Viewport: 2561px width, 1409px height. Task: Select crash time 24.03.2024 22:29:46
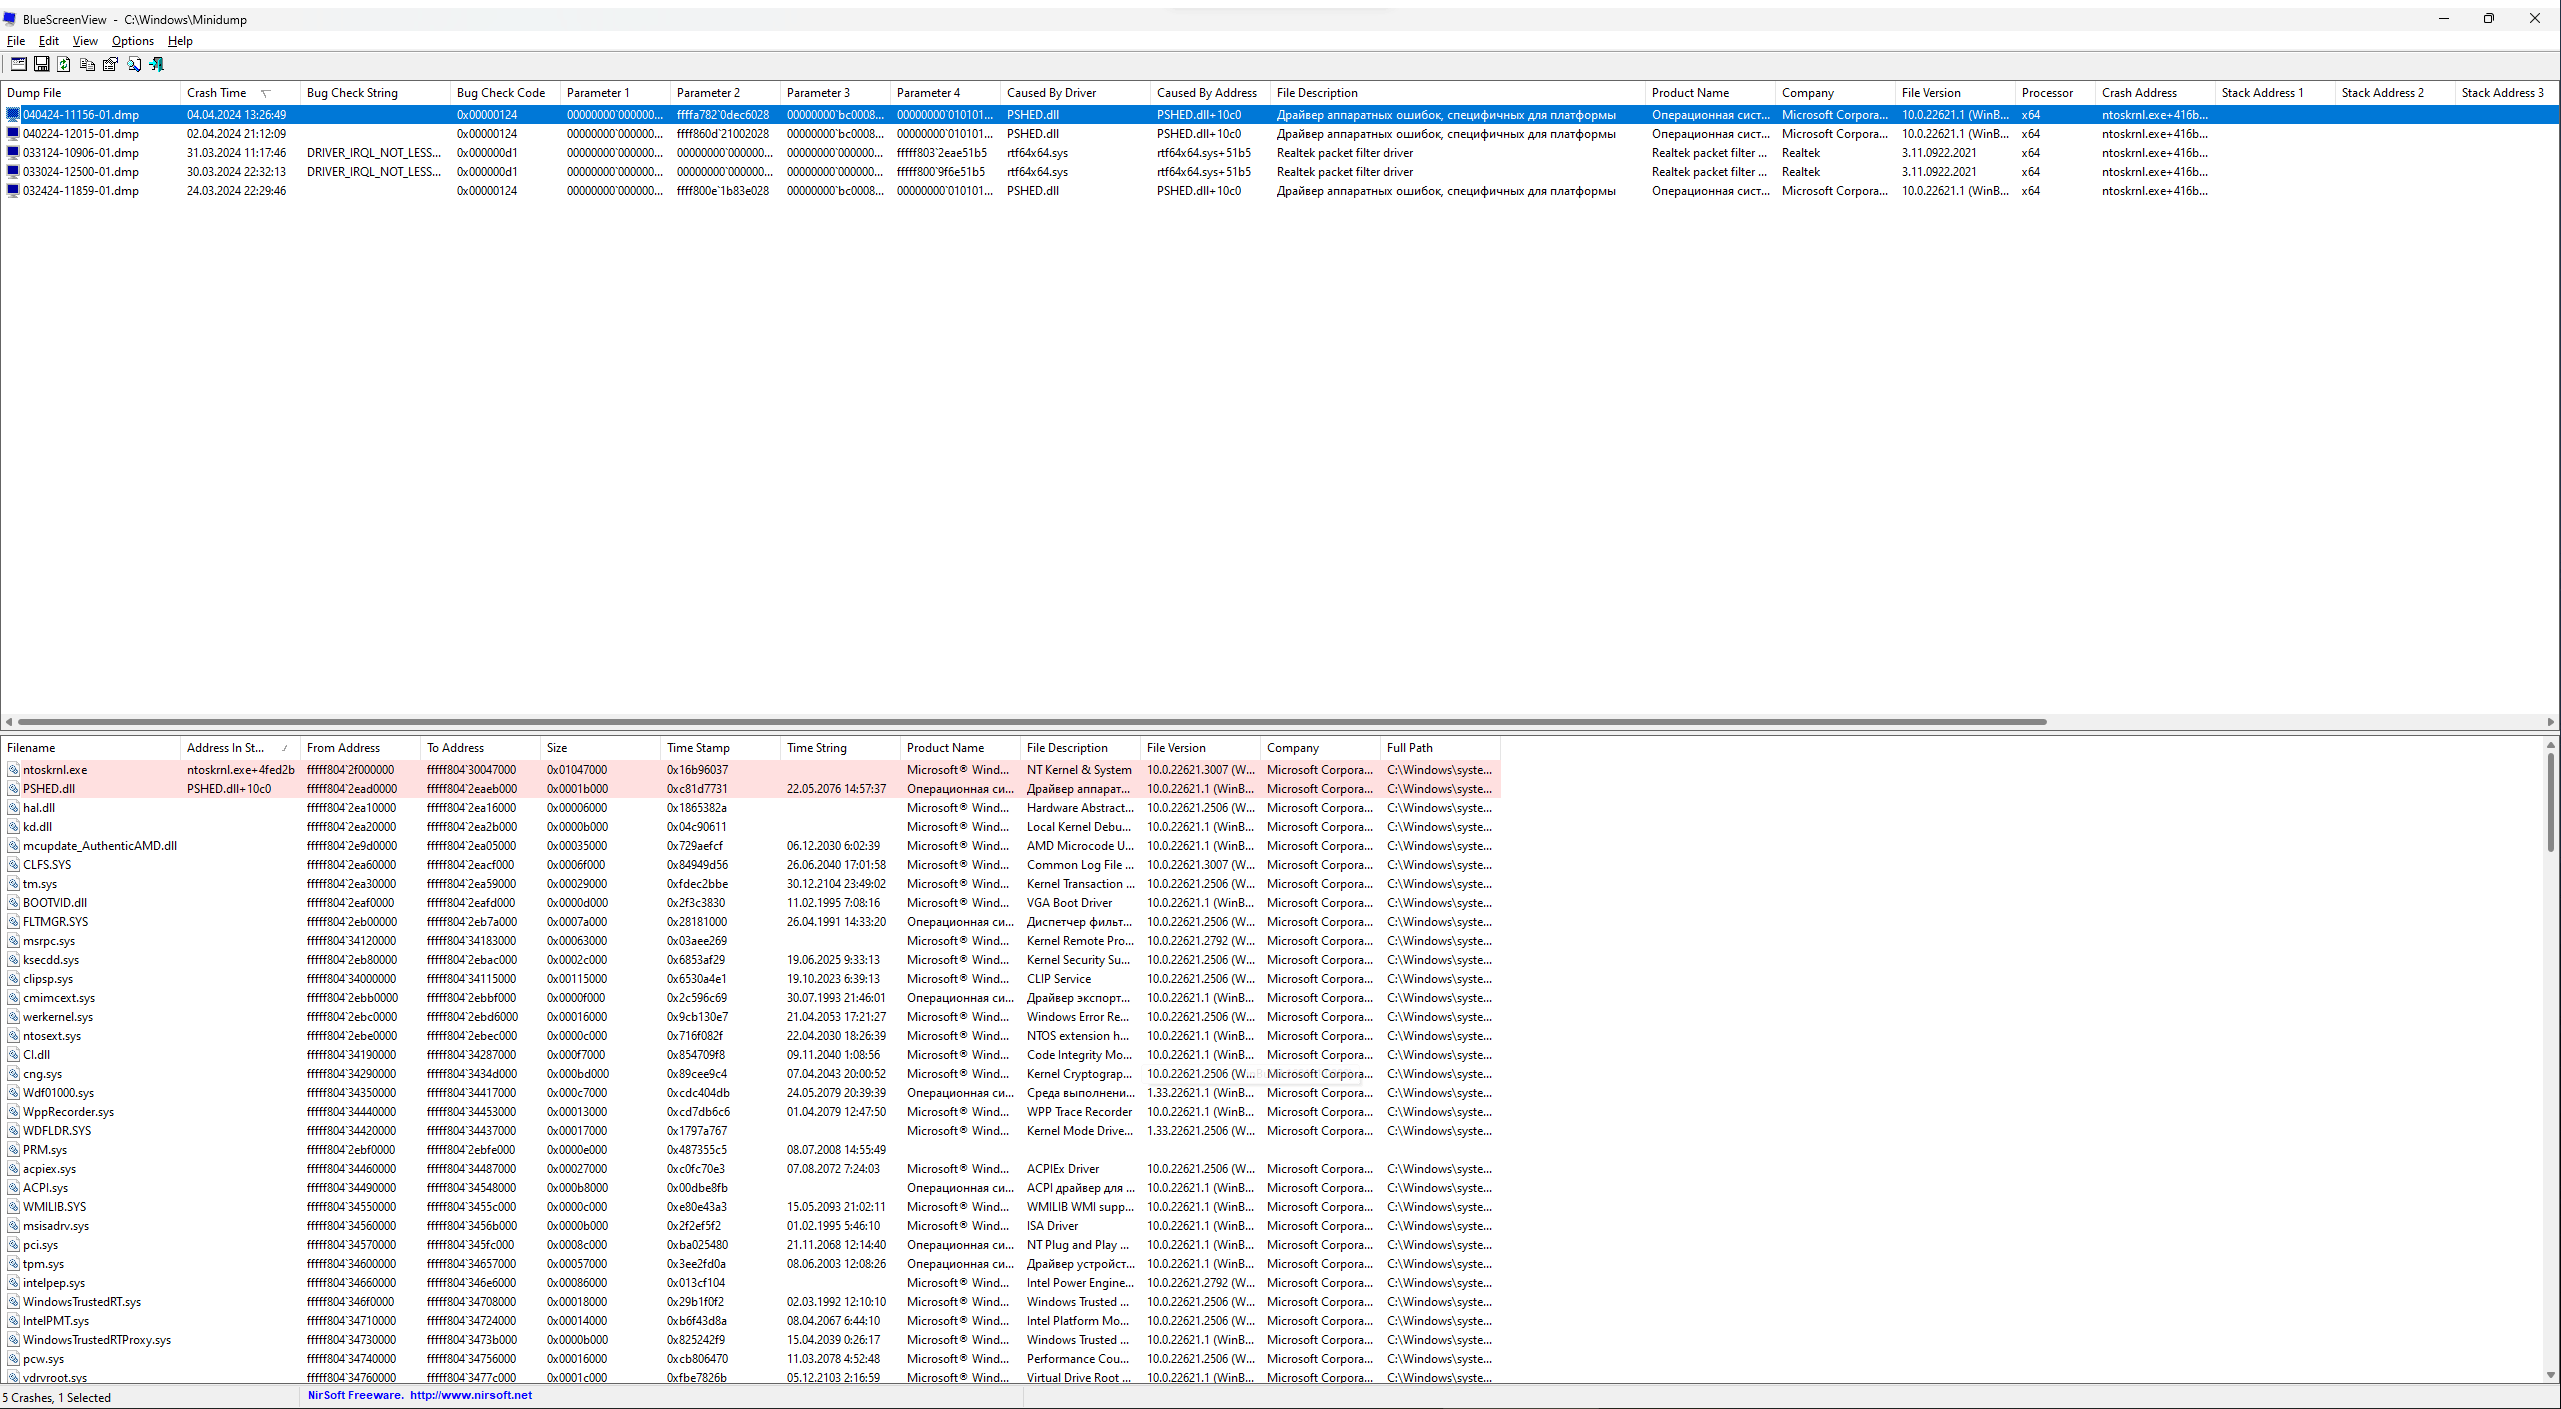[236, 191]
